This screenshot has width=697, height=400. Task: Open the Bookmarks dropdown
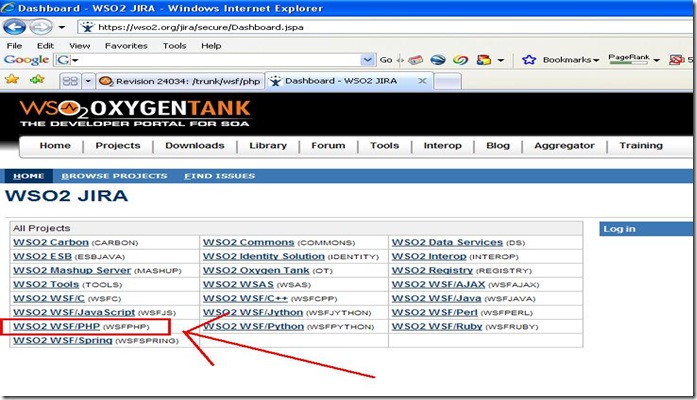[572, 60]
